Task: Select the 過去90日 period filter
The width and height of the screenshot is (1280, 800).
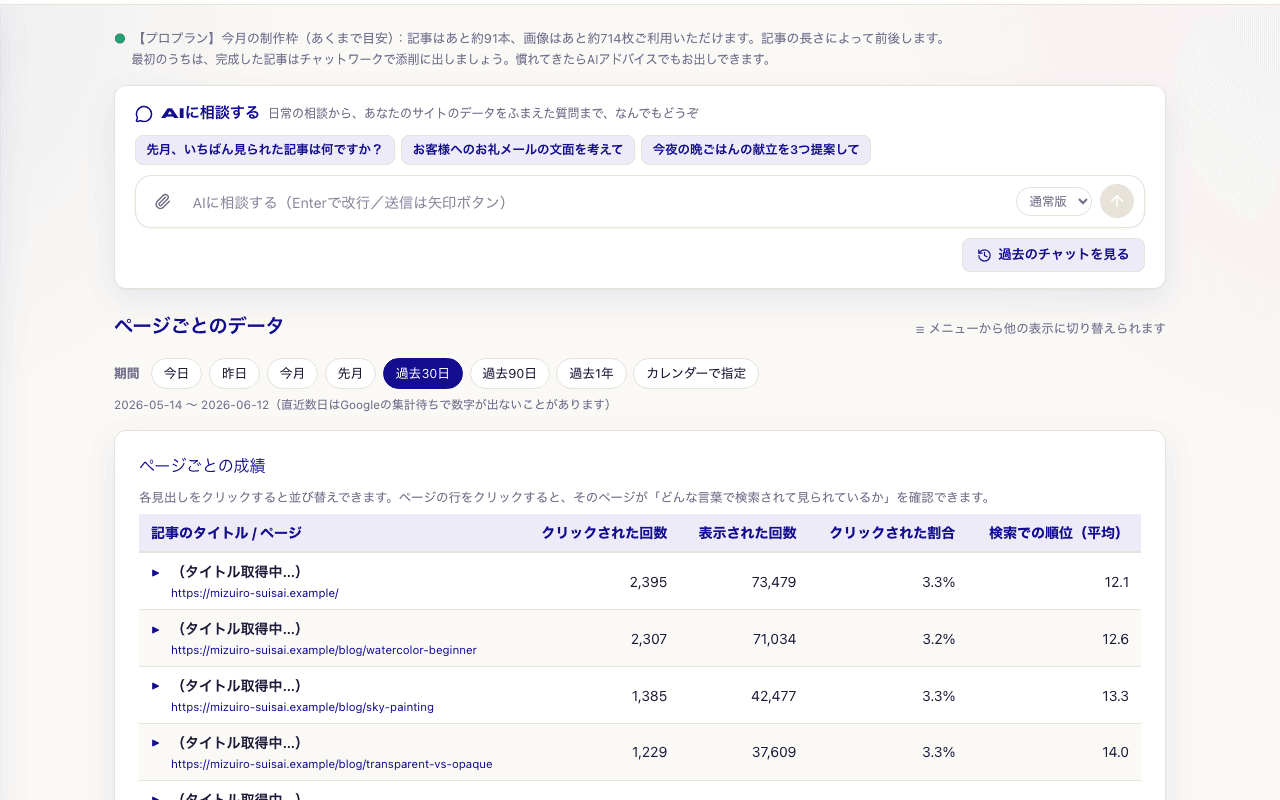Action: tap(510, 373)
